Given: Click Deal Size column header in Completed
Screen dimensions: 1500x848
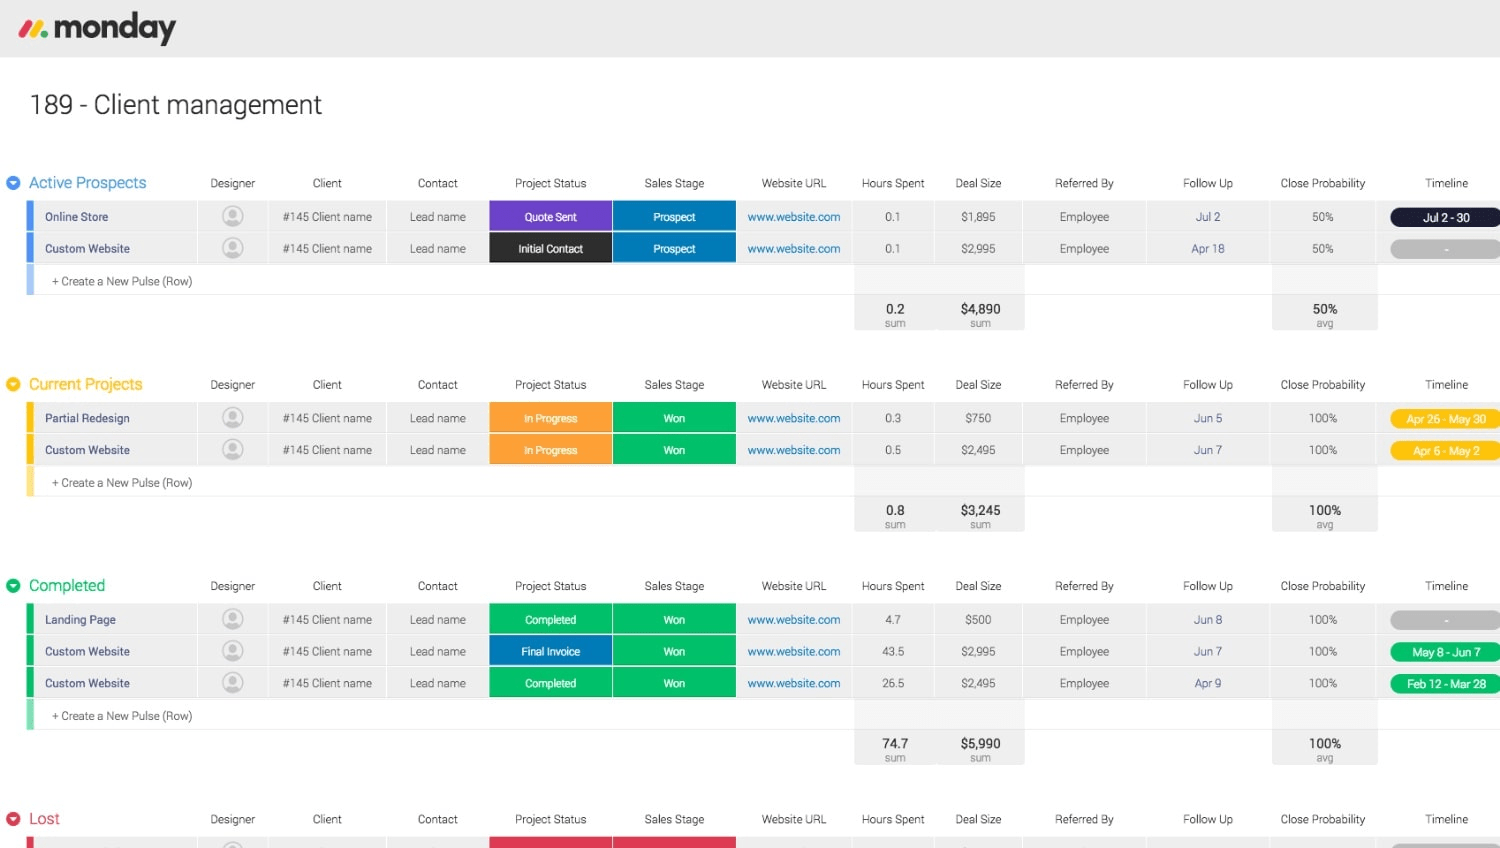Looking at the screenshot, I should tap(978, 586).
